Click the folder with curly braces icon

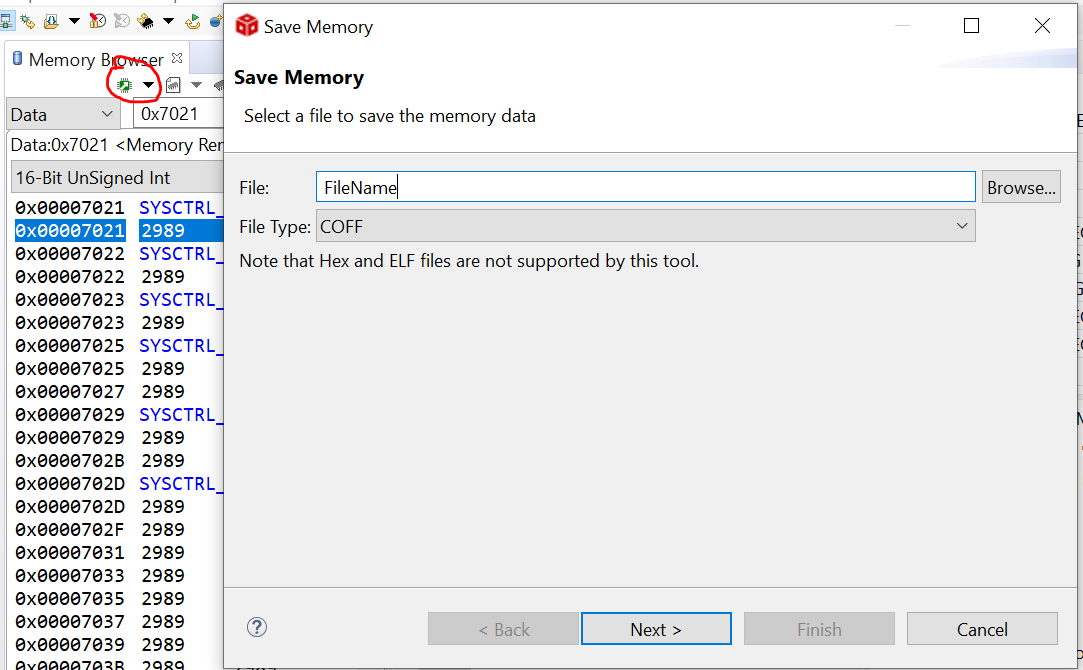coord(50,20)
